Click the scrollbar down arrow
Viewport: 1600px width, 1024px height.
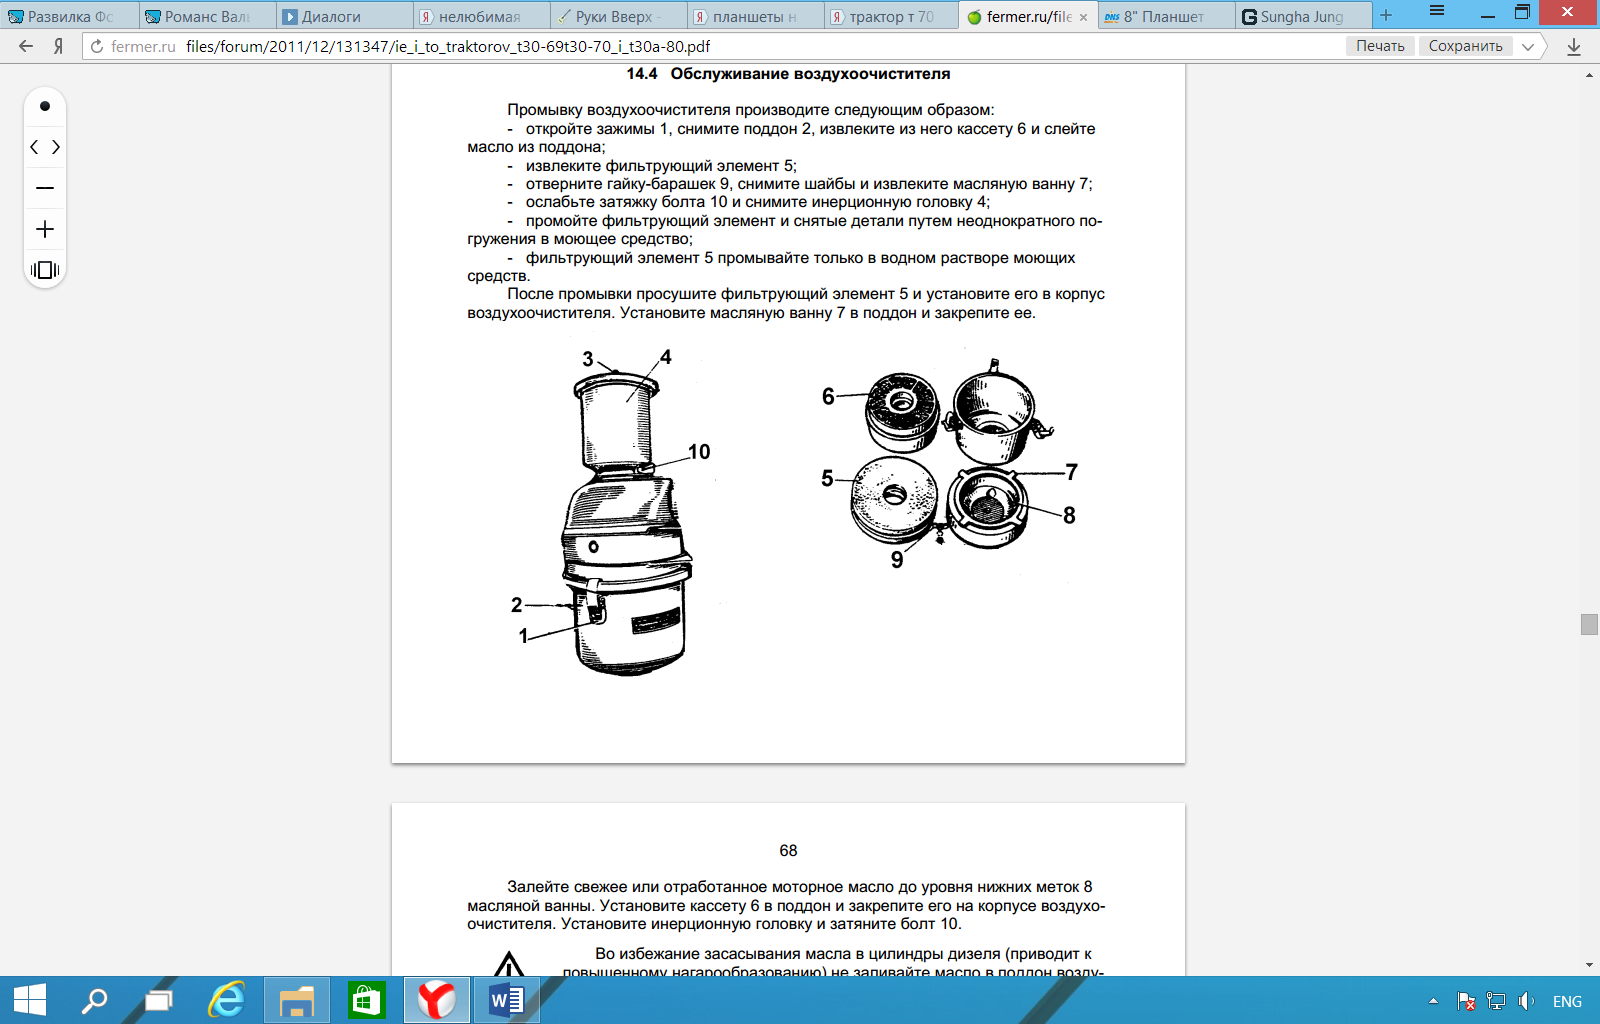[x=1589, y=965]
